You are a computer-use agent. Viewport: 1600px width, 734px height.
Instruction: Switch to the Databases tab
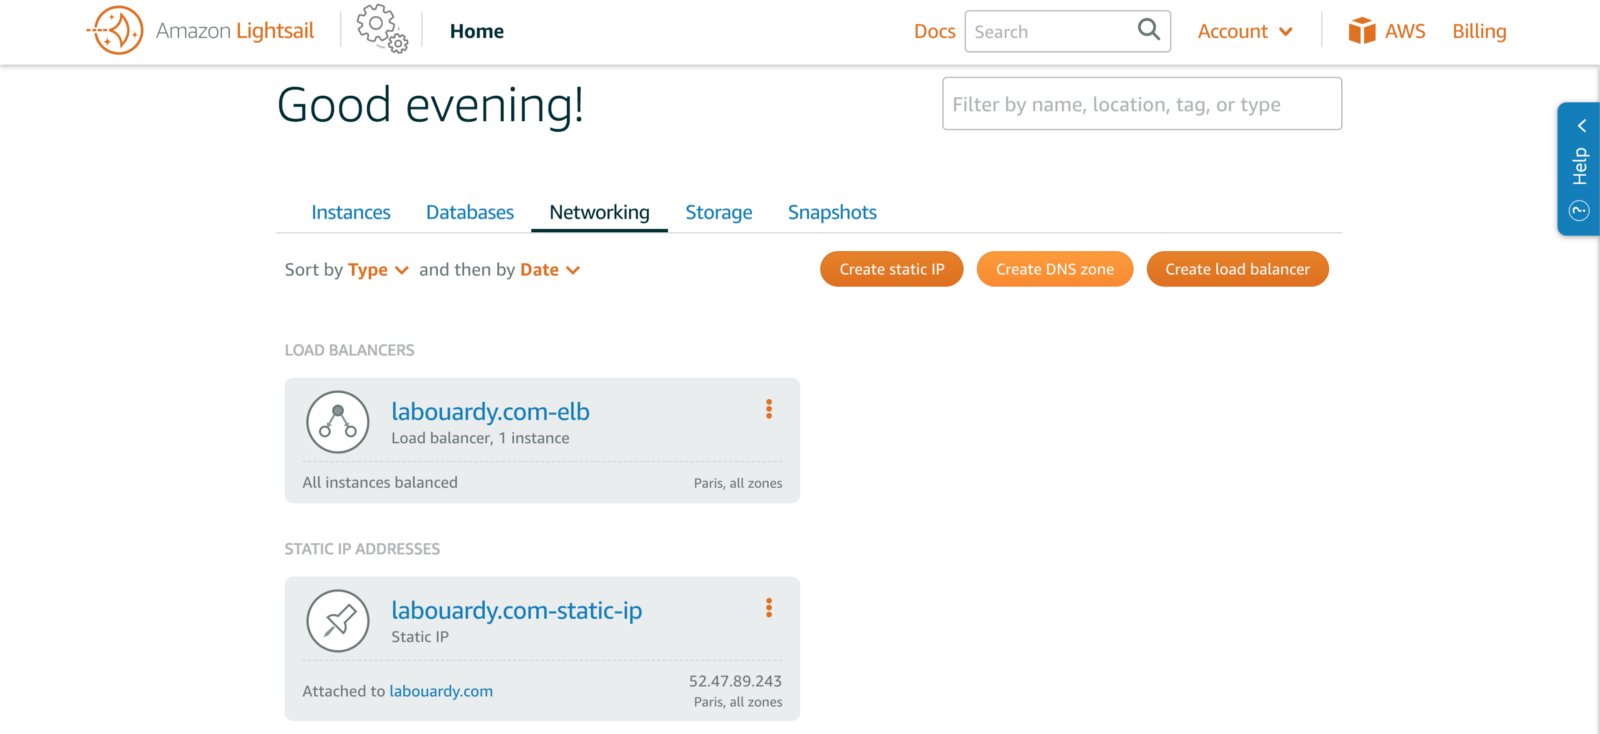pos(470,212)
